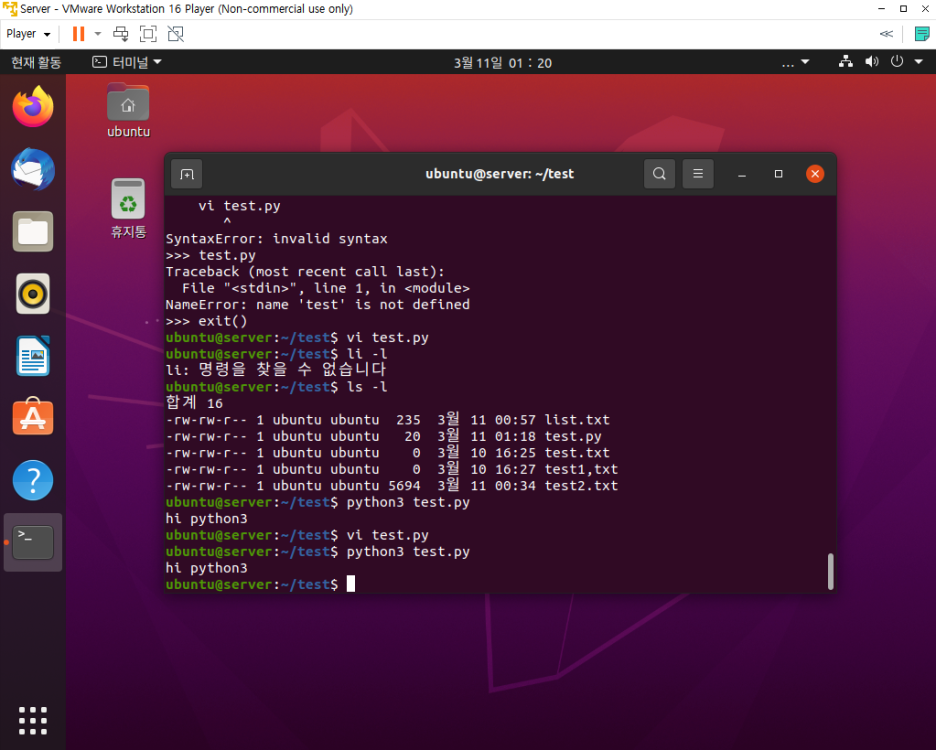Screen dimensions: 936x750
Task: Click the terminal title ubuntu@server: ~/test
Action: 500,174
